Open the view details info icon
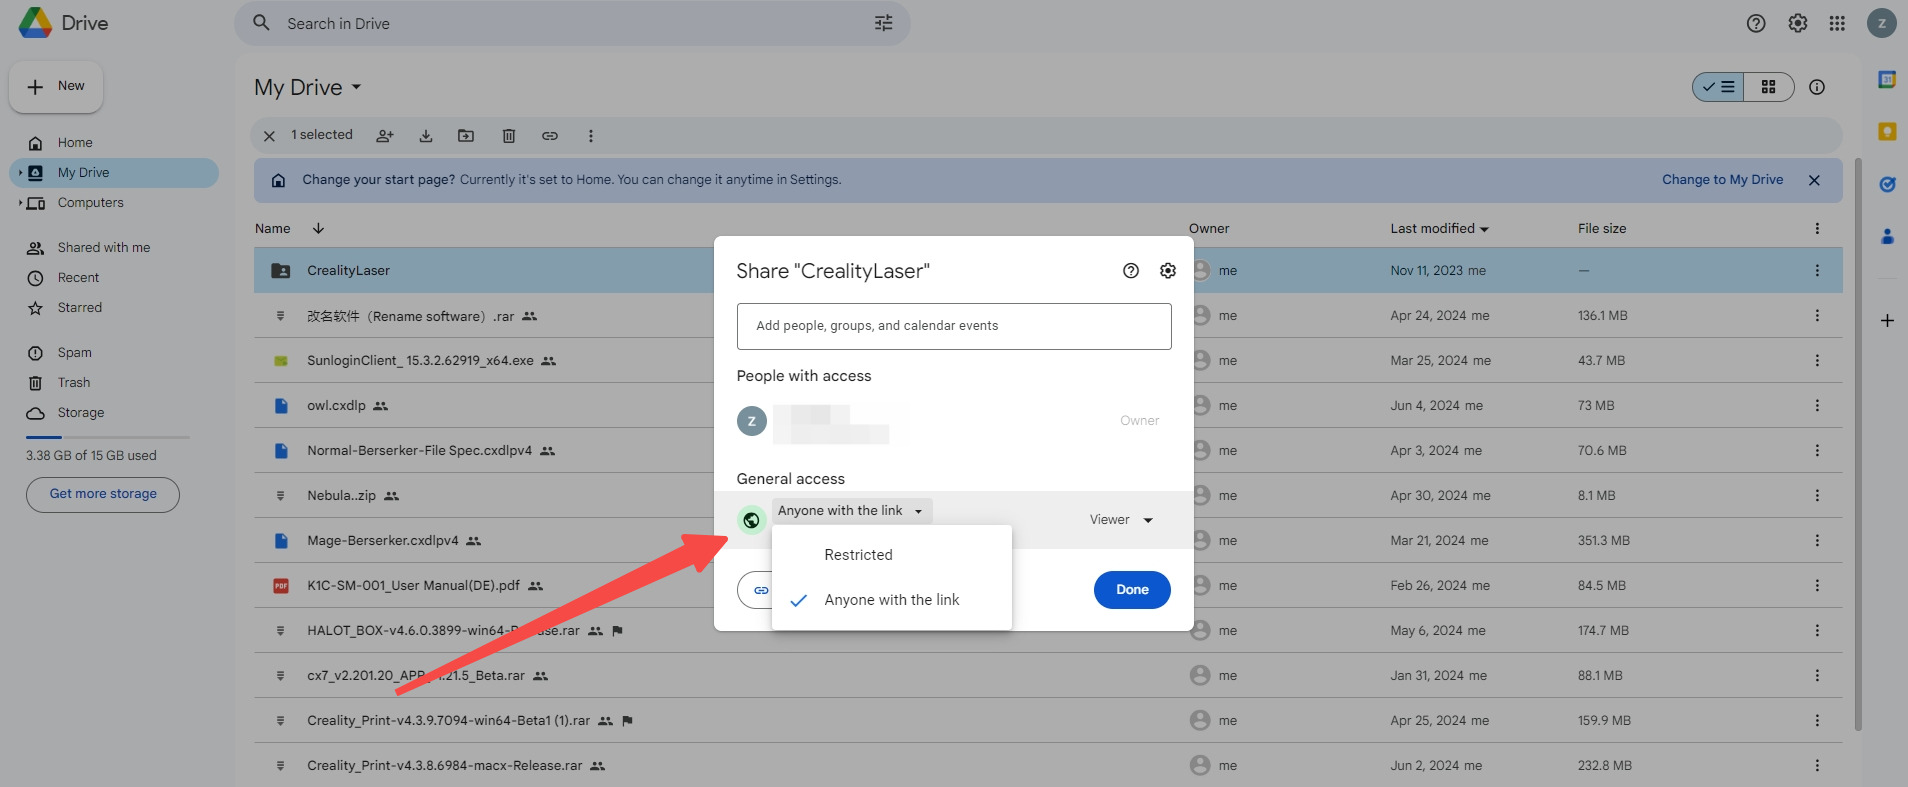Viewport: 1908px width, 787px height. point(1817,87)
